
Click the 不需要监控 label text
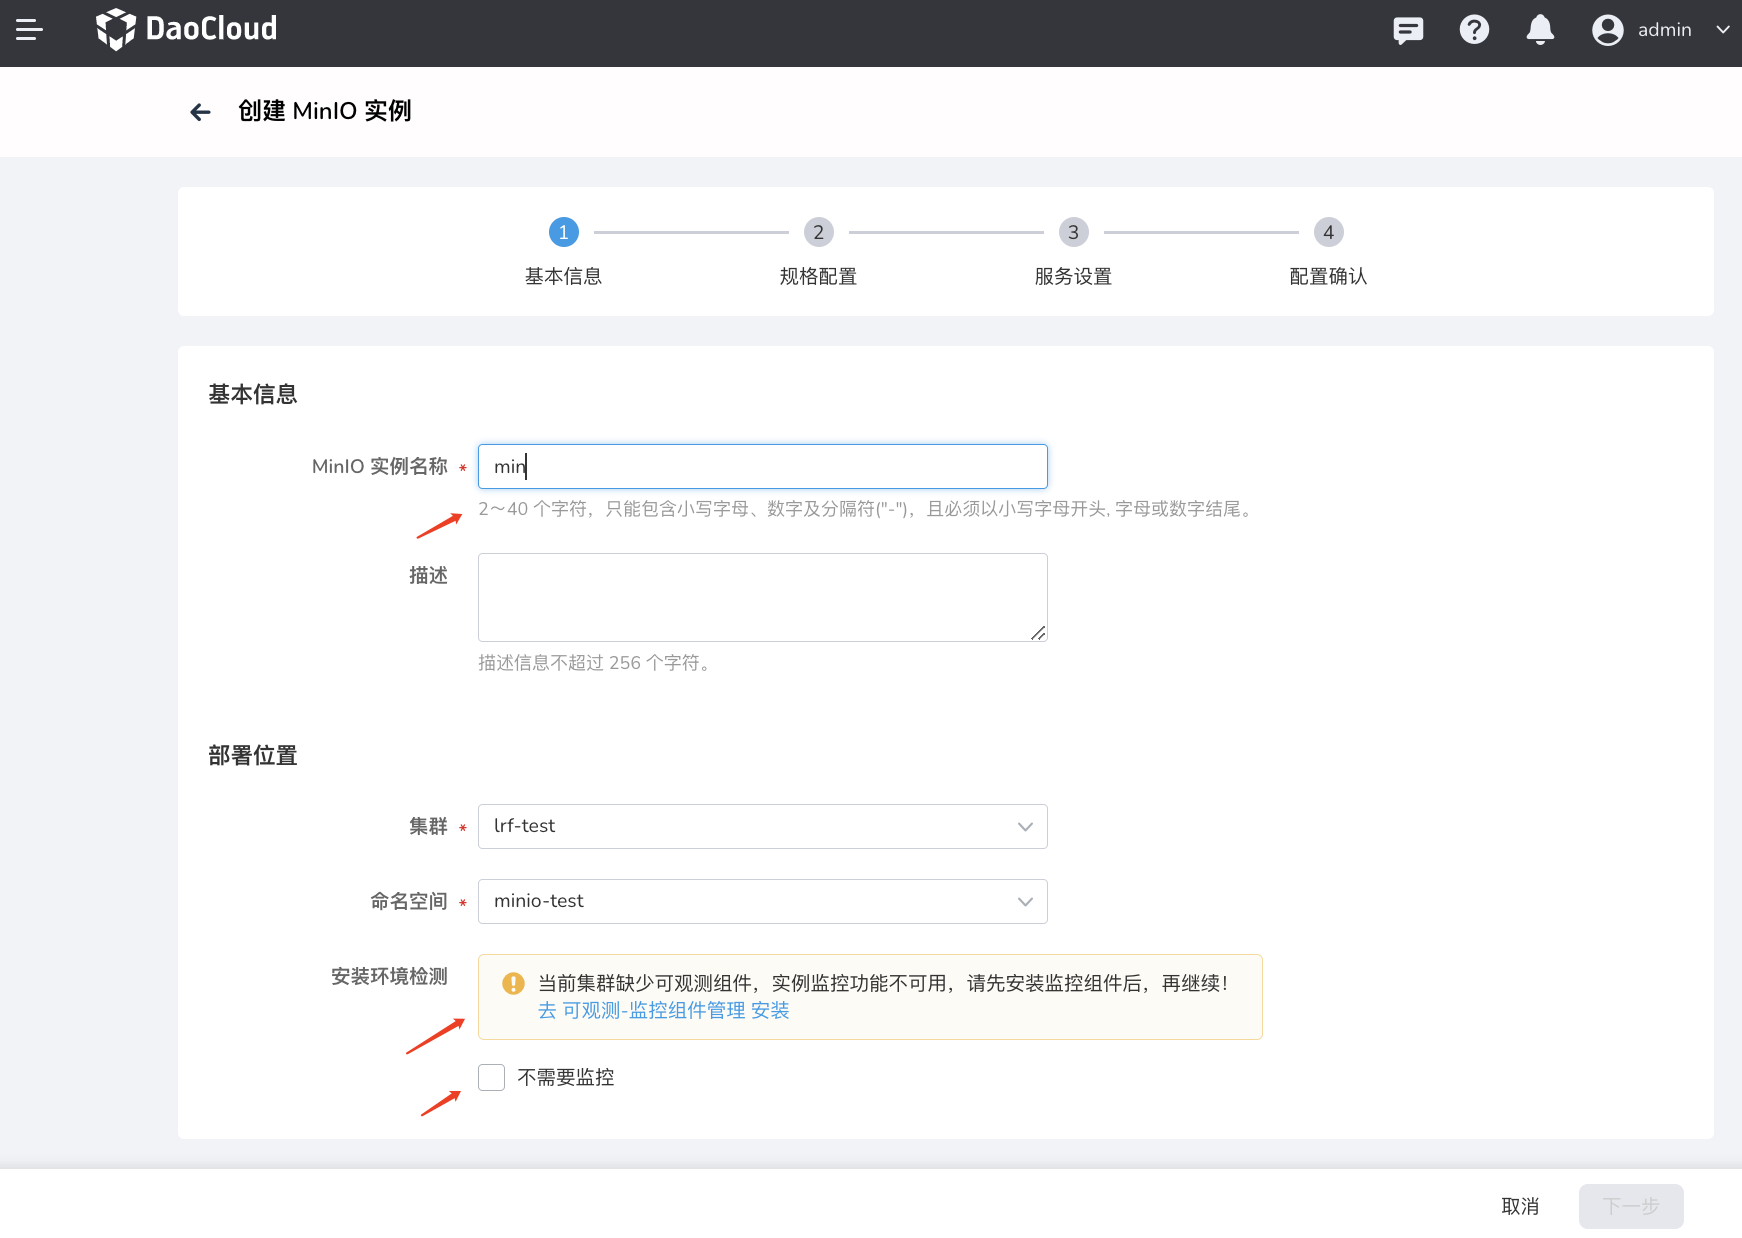[x=566, y=1078]
